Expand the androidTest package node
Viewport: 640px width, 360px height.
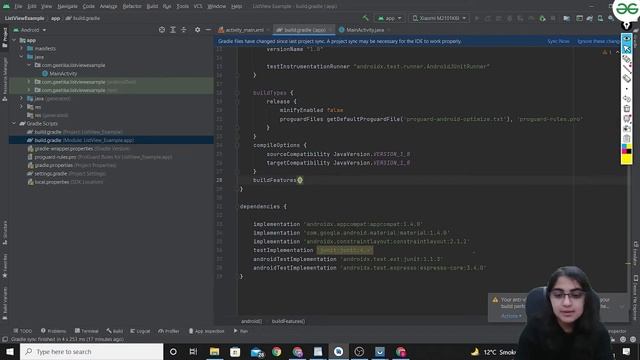[29, 82]
